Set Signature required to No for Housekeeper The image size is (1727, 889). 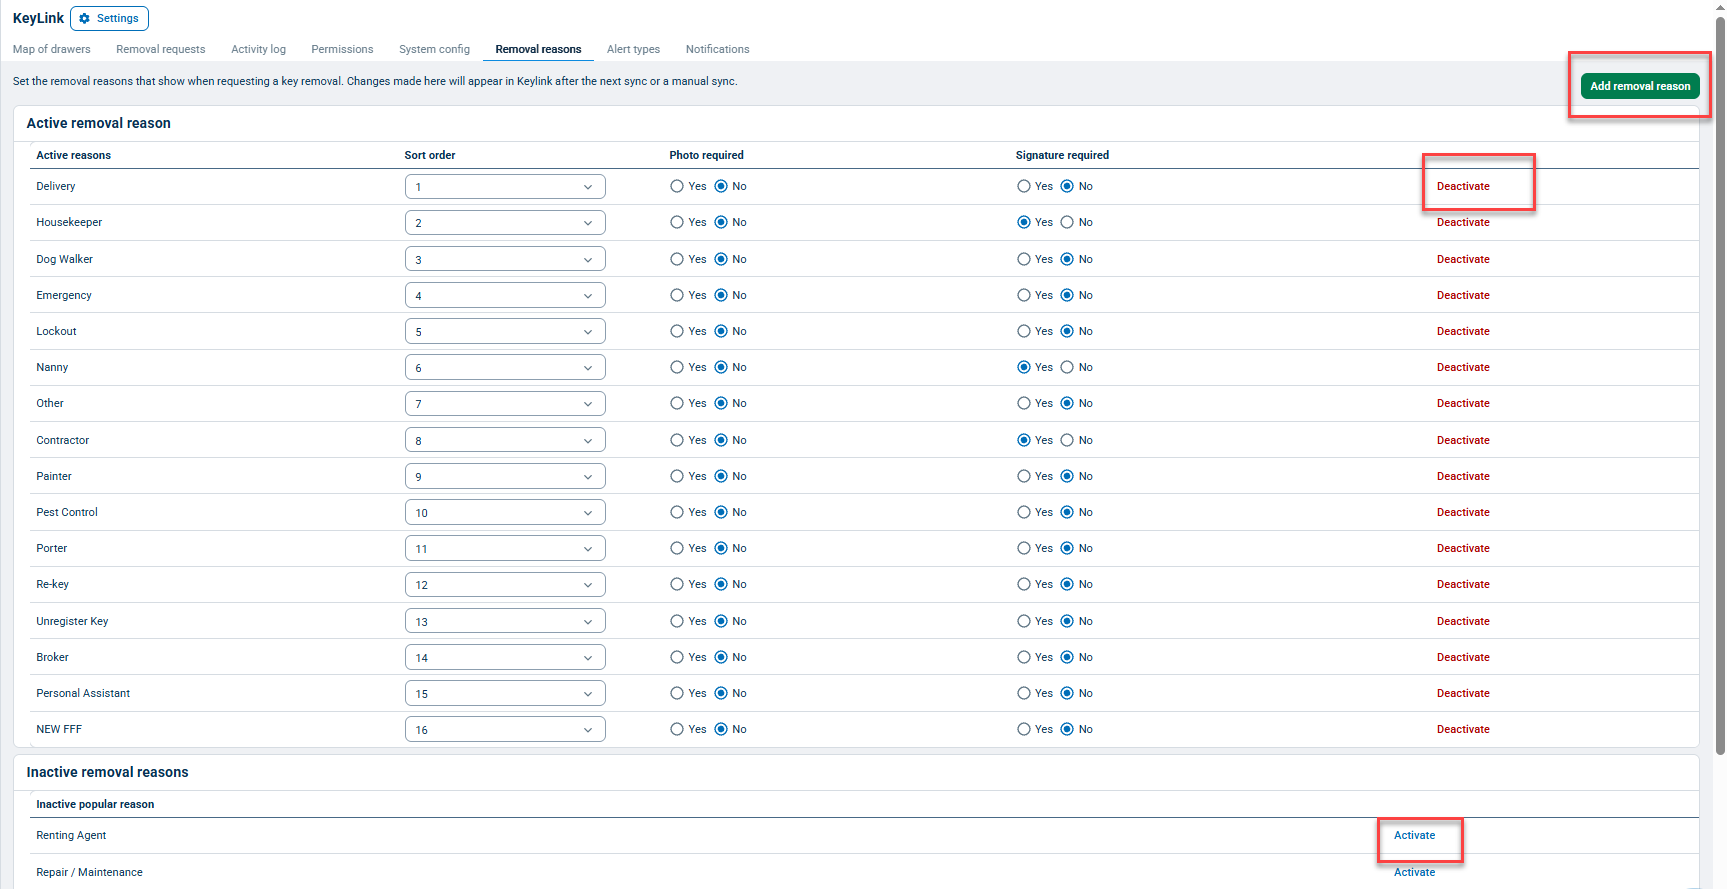click(x=1067, y=222)
